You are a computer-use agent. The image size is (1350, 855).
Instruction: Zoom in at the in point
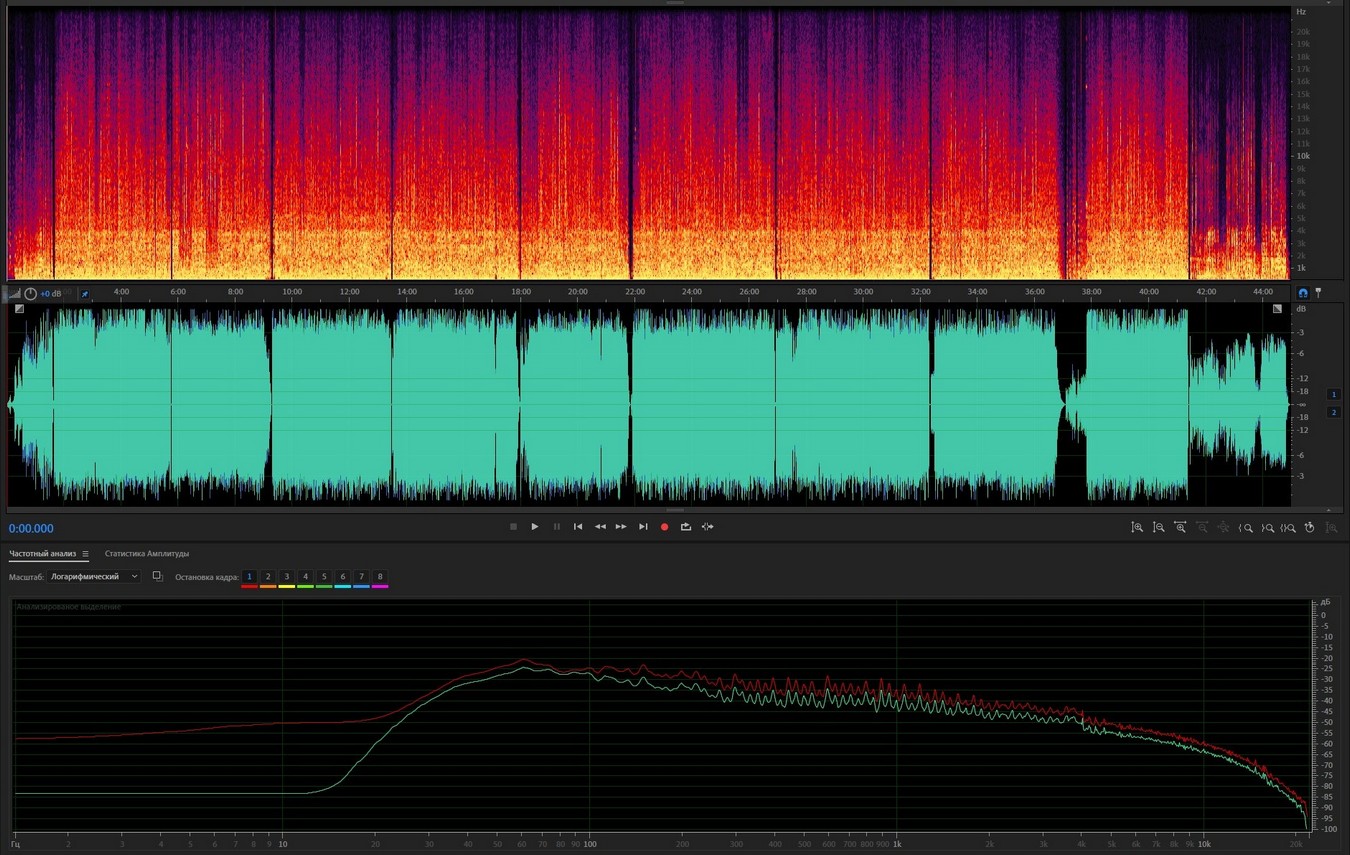(1246, 527)
